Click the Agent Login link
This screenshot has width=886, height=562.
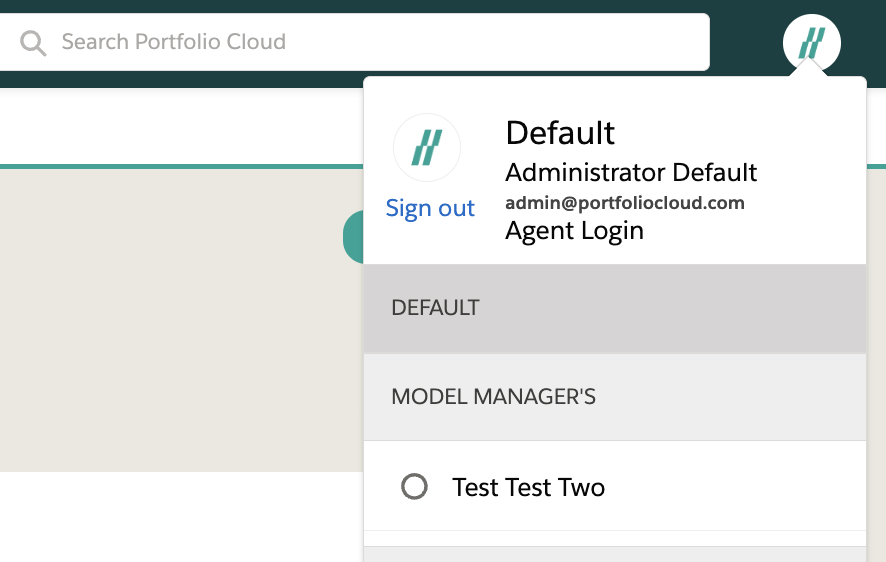574,231
